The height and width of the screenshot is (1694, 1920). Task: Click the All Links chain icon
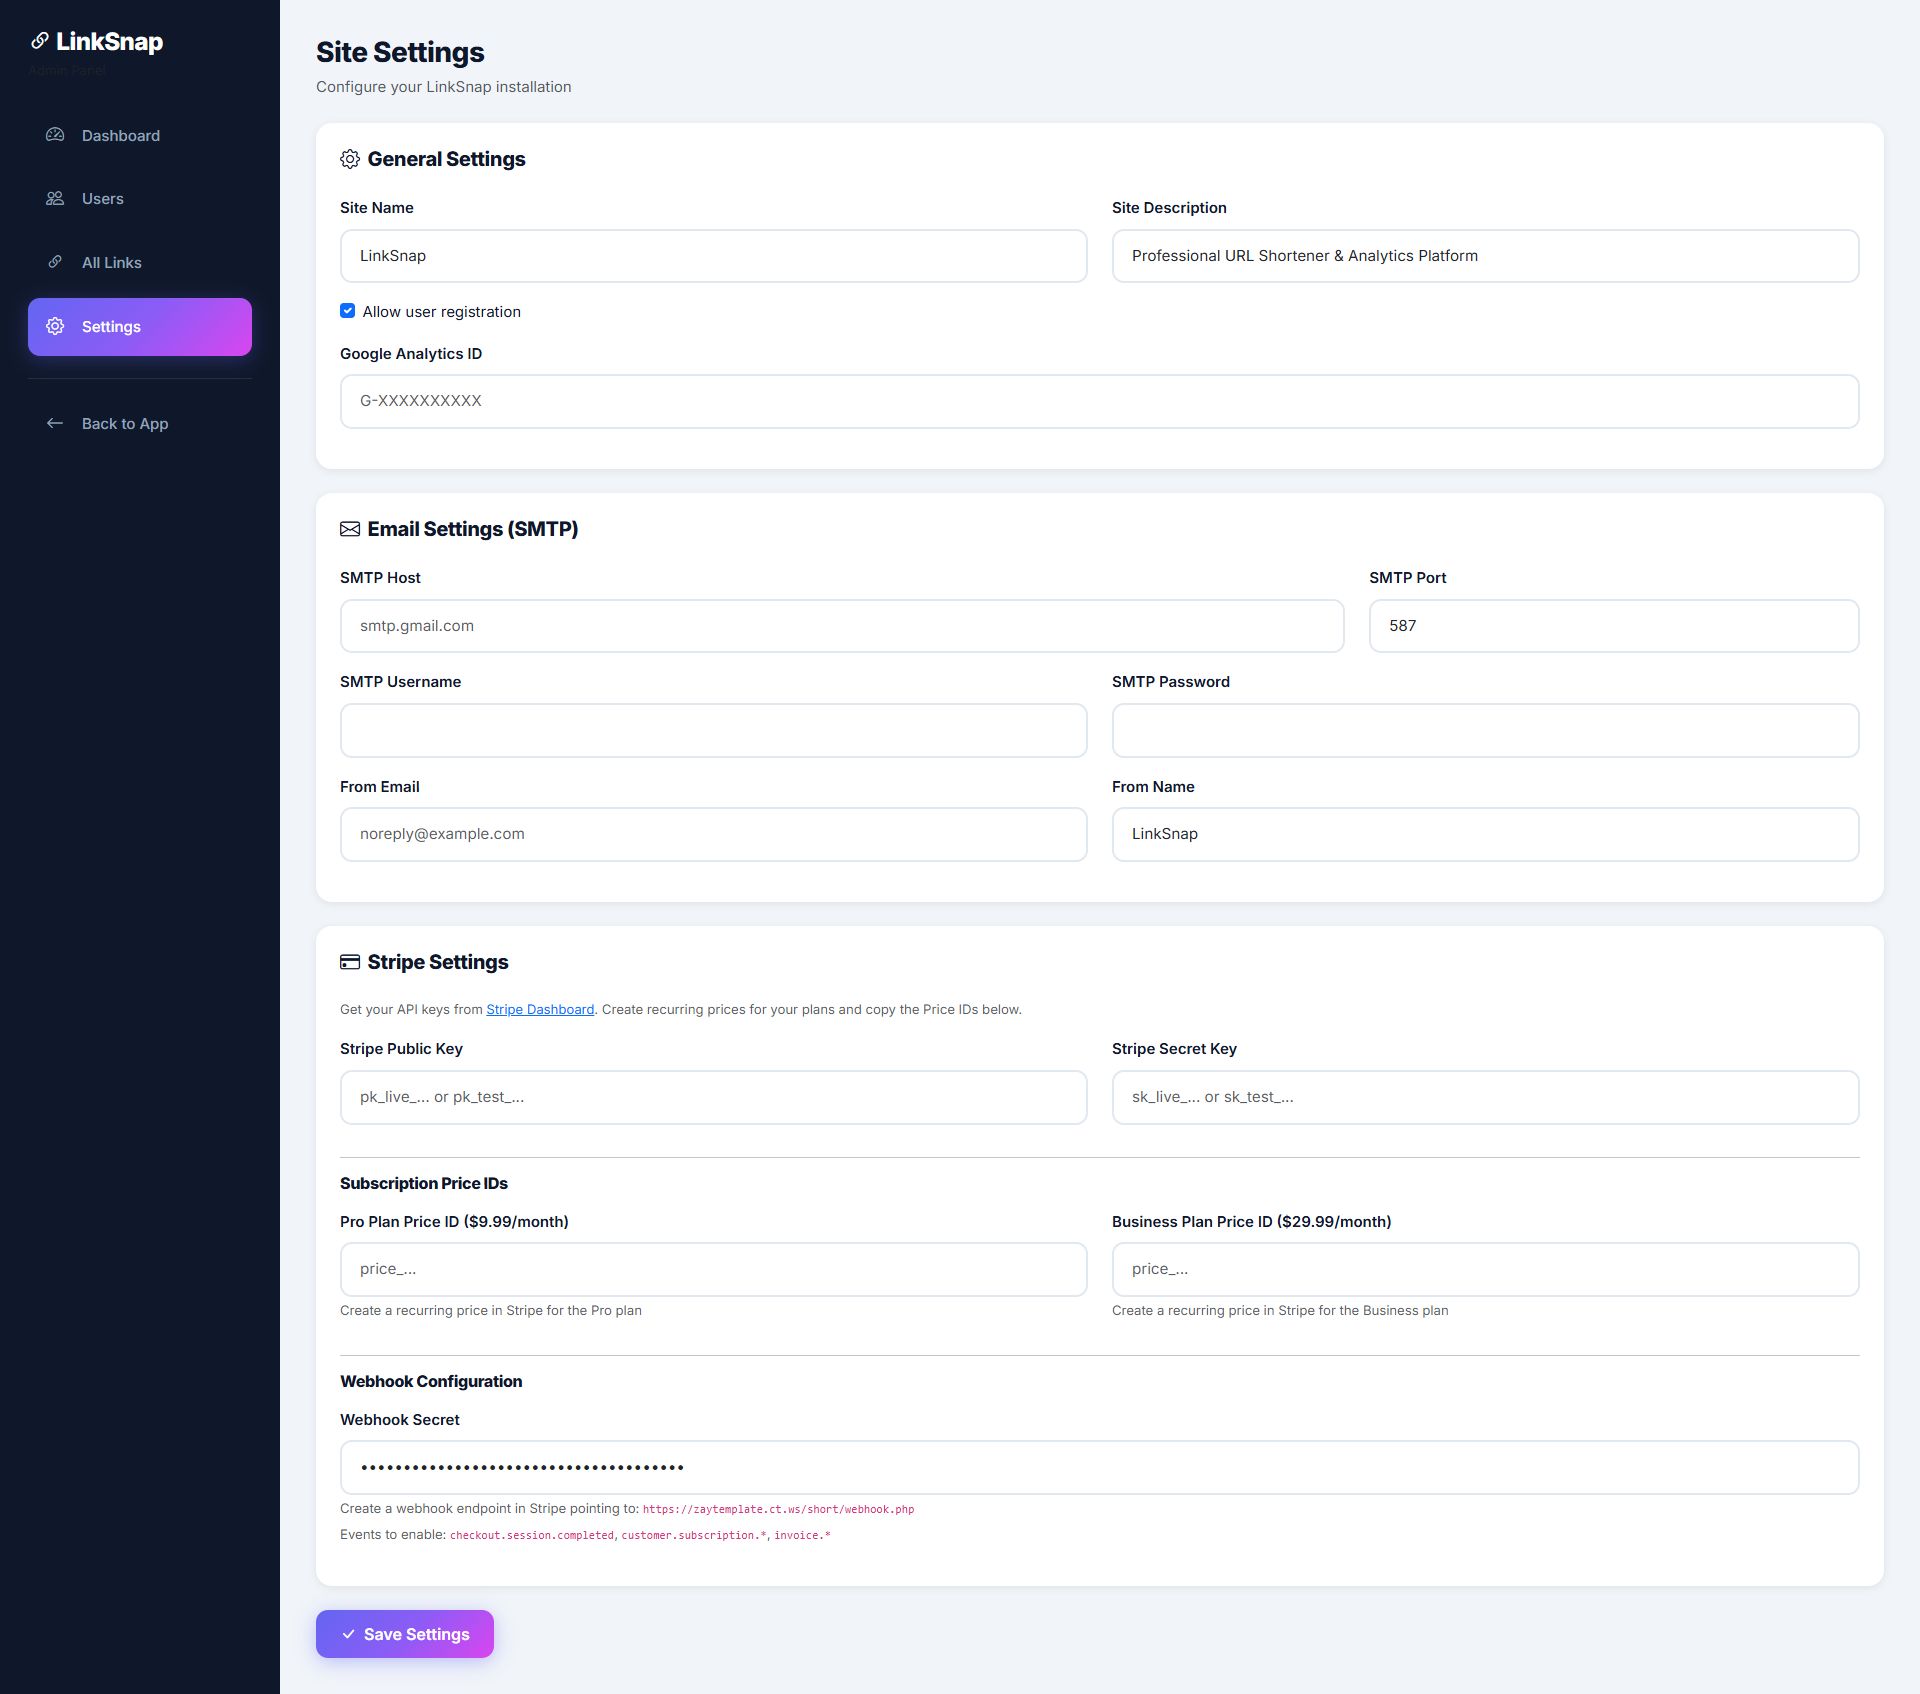(x=55, y=262)
